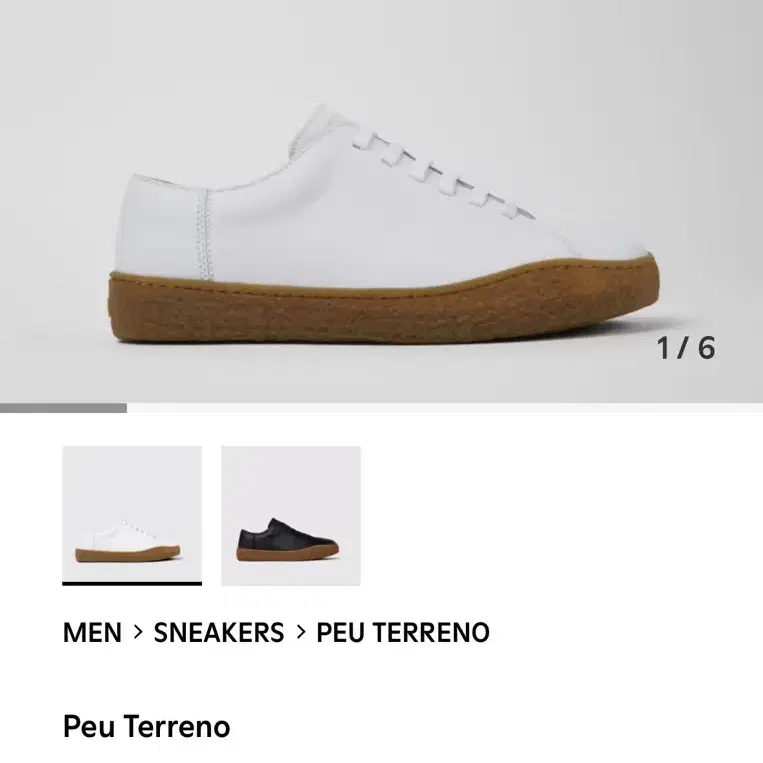Click the toe area of large sneaker
The height and width of the screenshot is (763, 763).
[x=608, y=246]
